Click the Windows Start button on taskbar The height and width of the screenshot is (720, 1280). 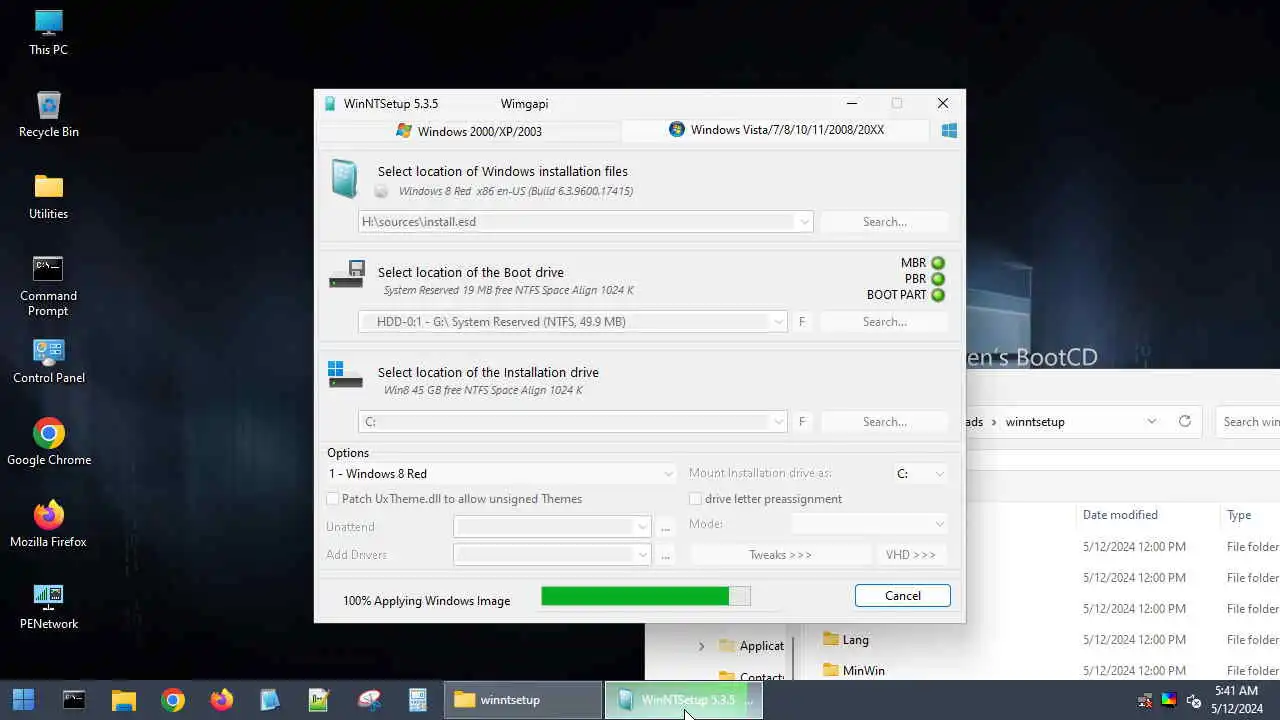tap(23, 700)
